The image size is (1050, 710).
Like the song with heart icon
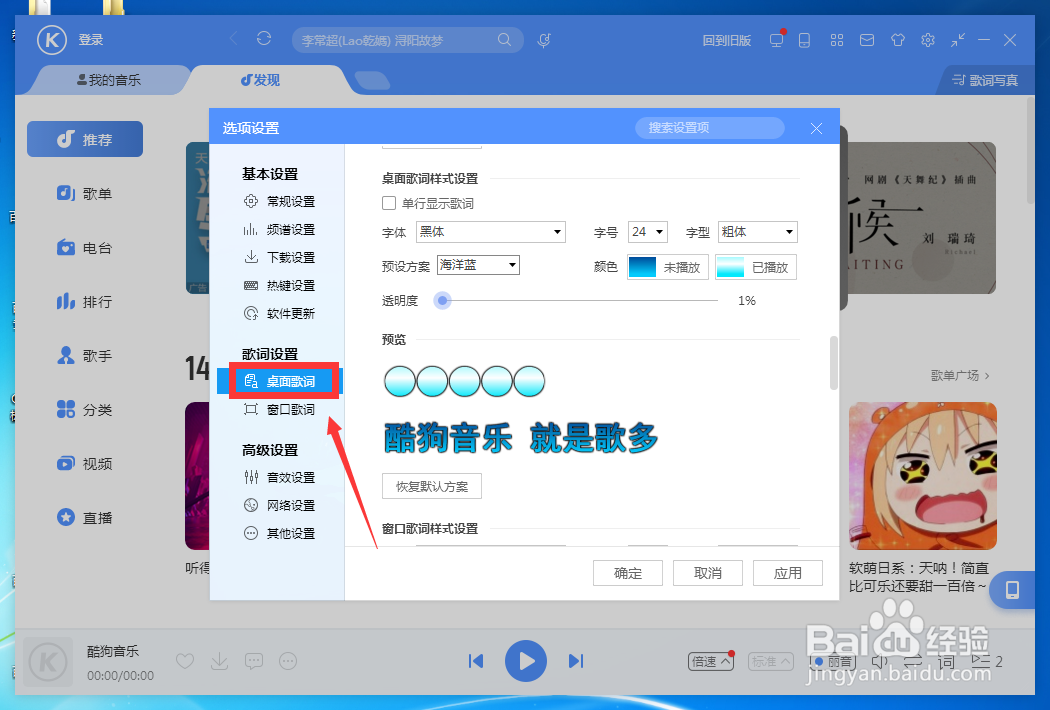185,662
